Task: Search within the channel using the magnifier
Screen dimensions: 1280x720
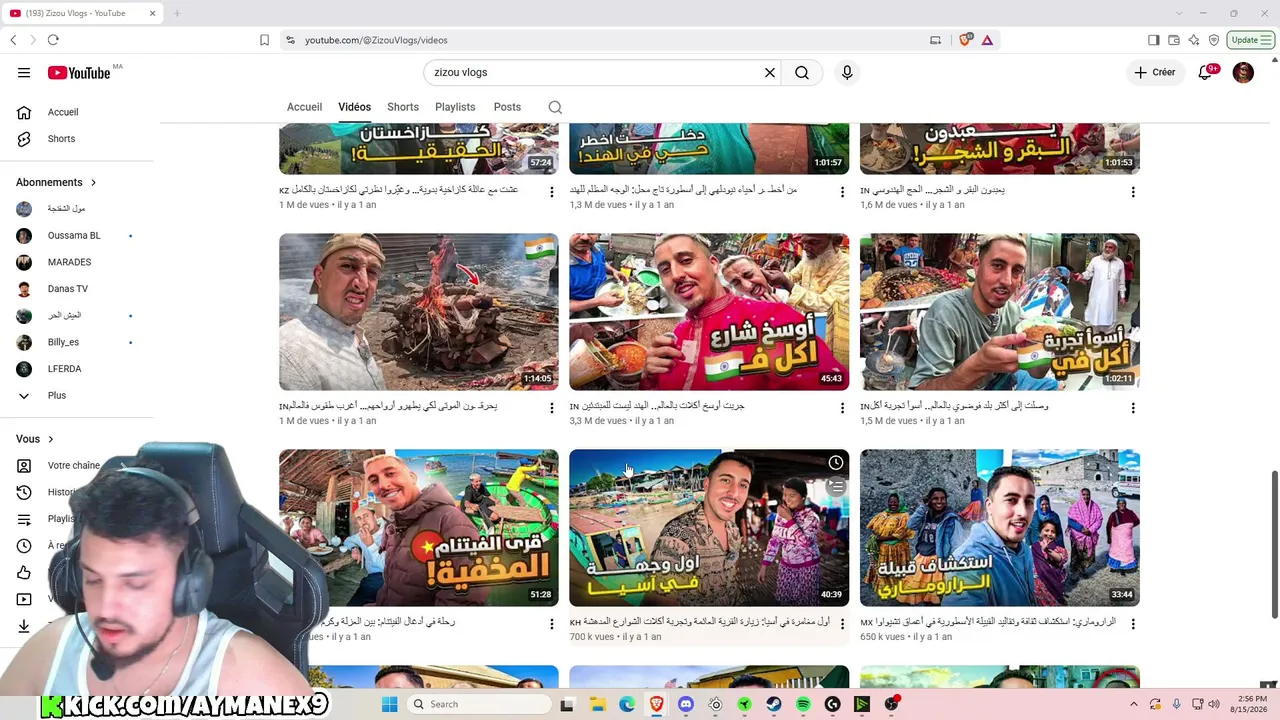Action: tap(555, 107)
